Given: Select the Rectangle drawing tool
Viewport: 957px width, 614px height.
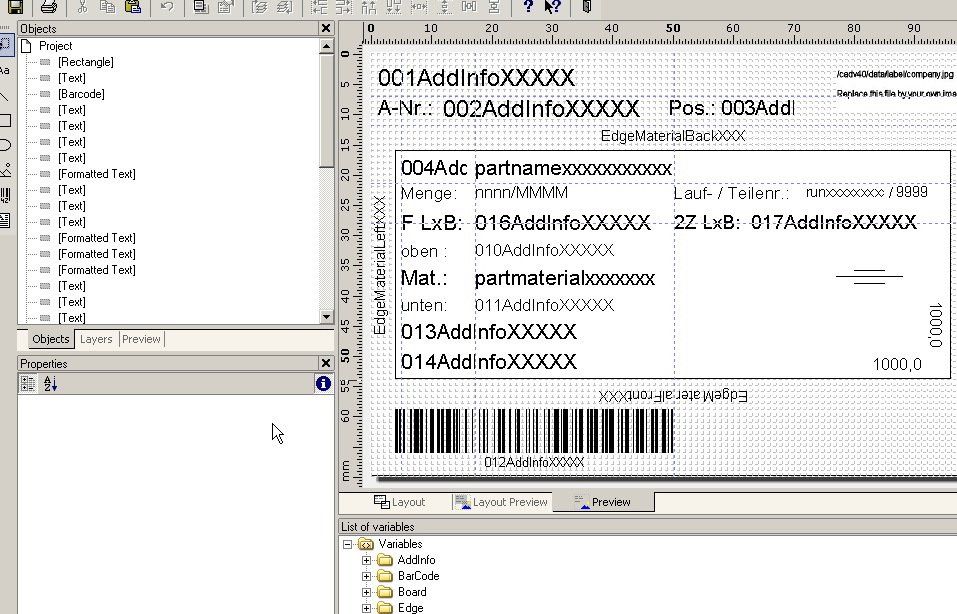Looking at the screenshot, I should (x=5, y=120).
